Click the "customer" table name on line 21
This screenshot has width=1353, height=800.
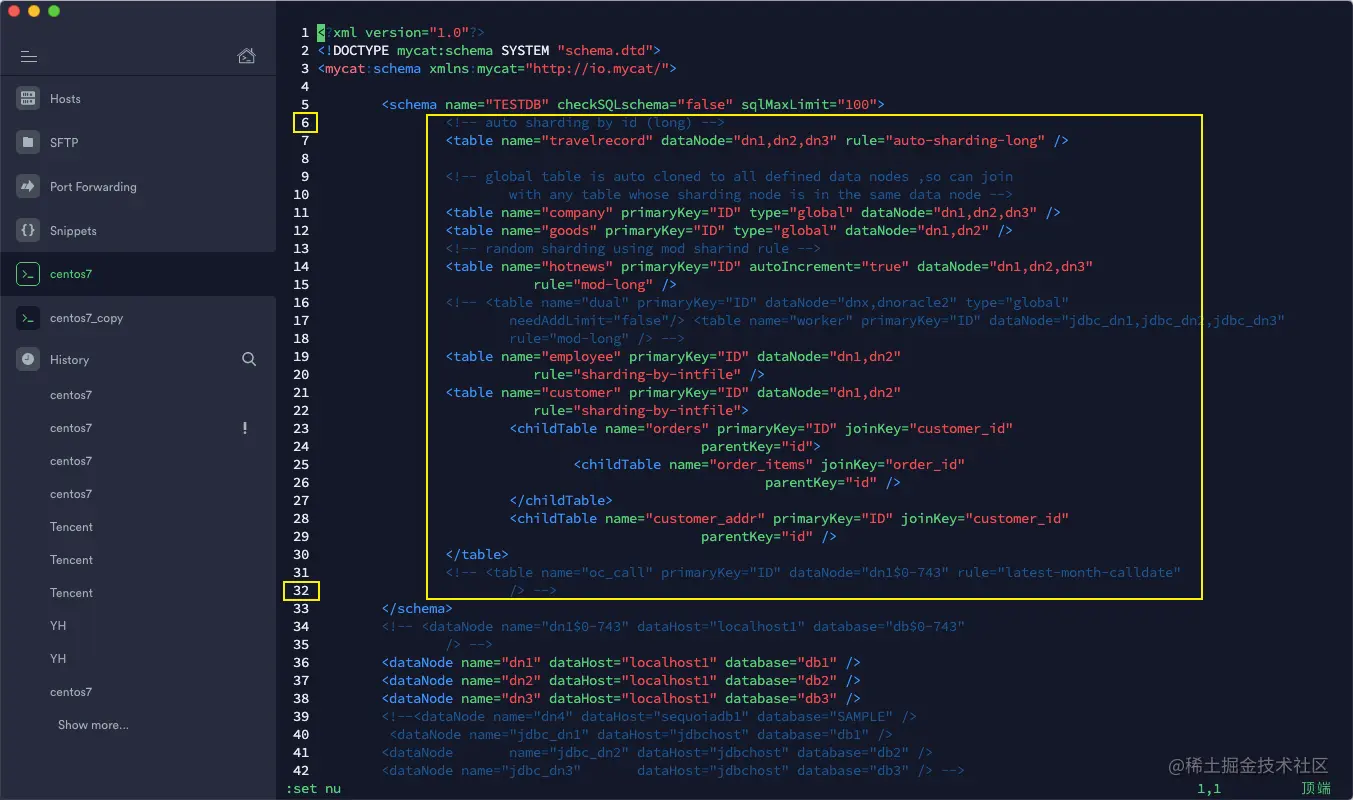581,392
